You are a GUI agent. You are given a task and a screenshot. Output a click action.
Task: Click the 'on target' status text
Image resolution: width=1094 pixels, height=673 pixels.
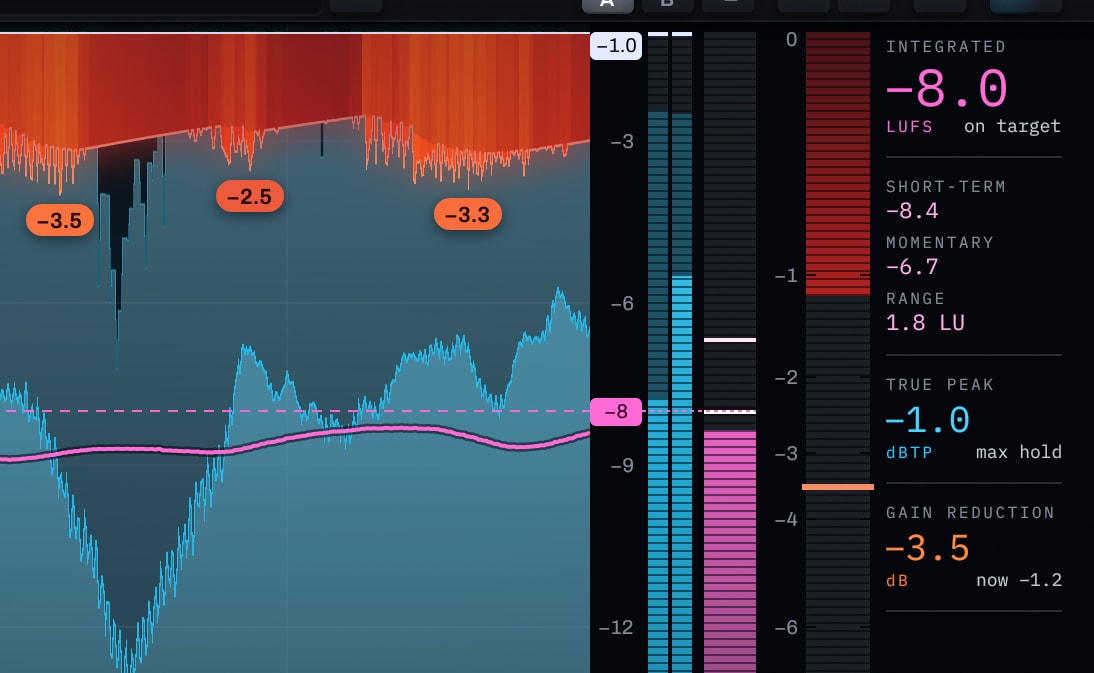(1012, 126)
